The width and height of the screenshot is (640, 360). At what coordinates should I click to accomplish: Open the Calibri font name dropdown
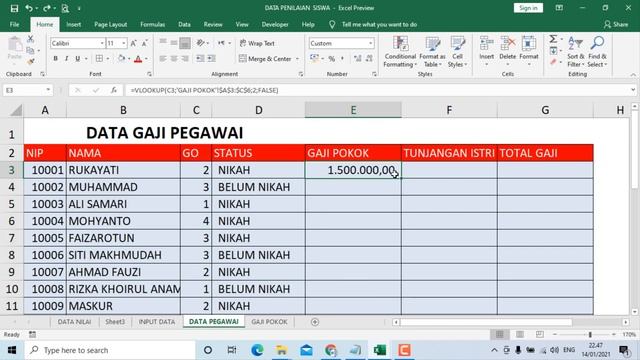pyautogui.click(x=102, y=43)
